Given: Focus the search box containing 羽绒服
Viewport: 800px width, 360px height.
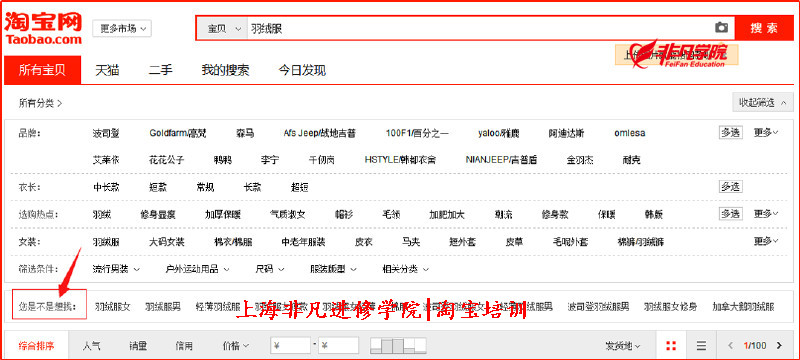Looking at the screenshot, I should (480, 29).
